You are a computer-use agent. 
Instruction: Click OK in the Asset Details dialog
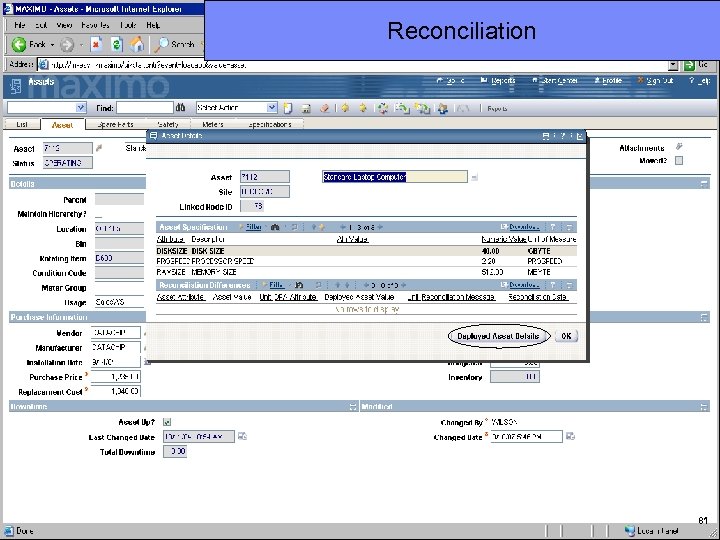(x=566, y=336)
